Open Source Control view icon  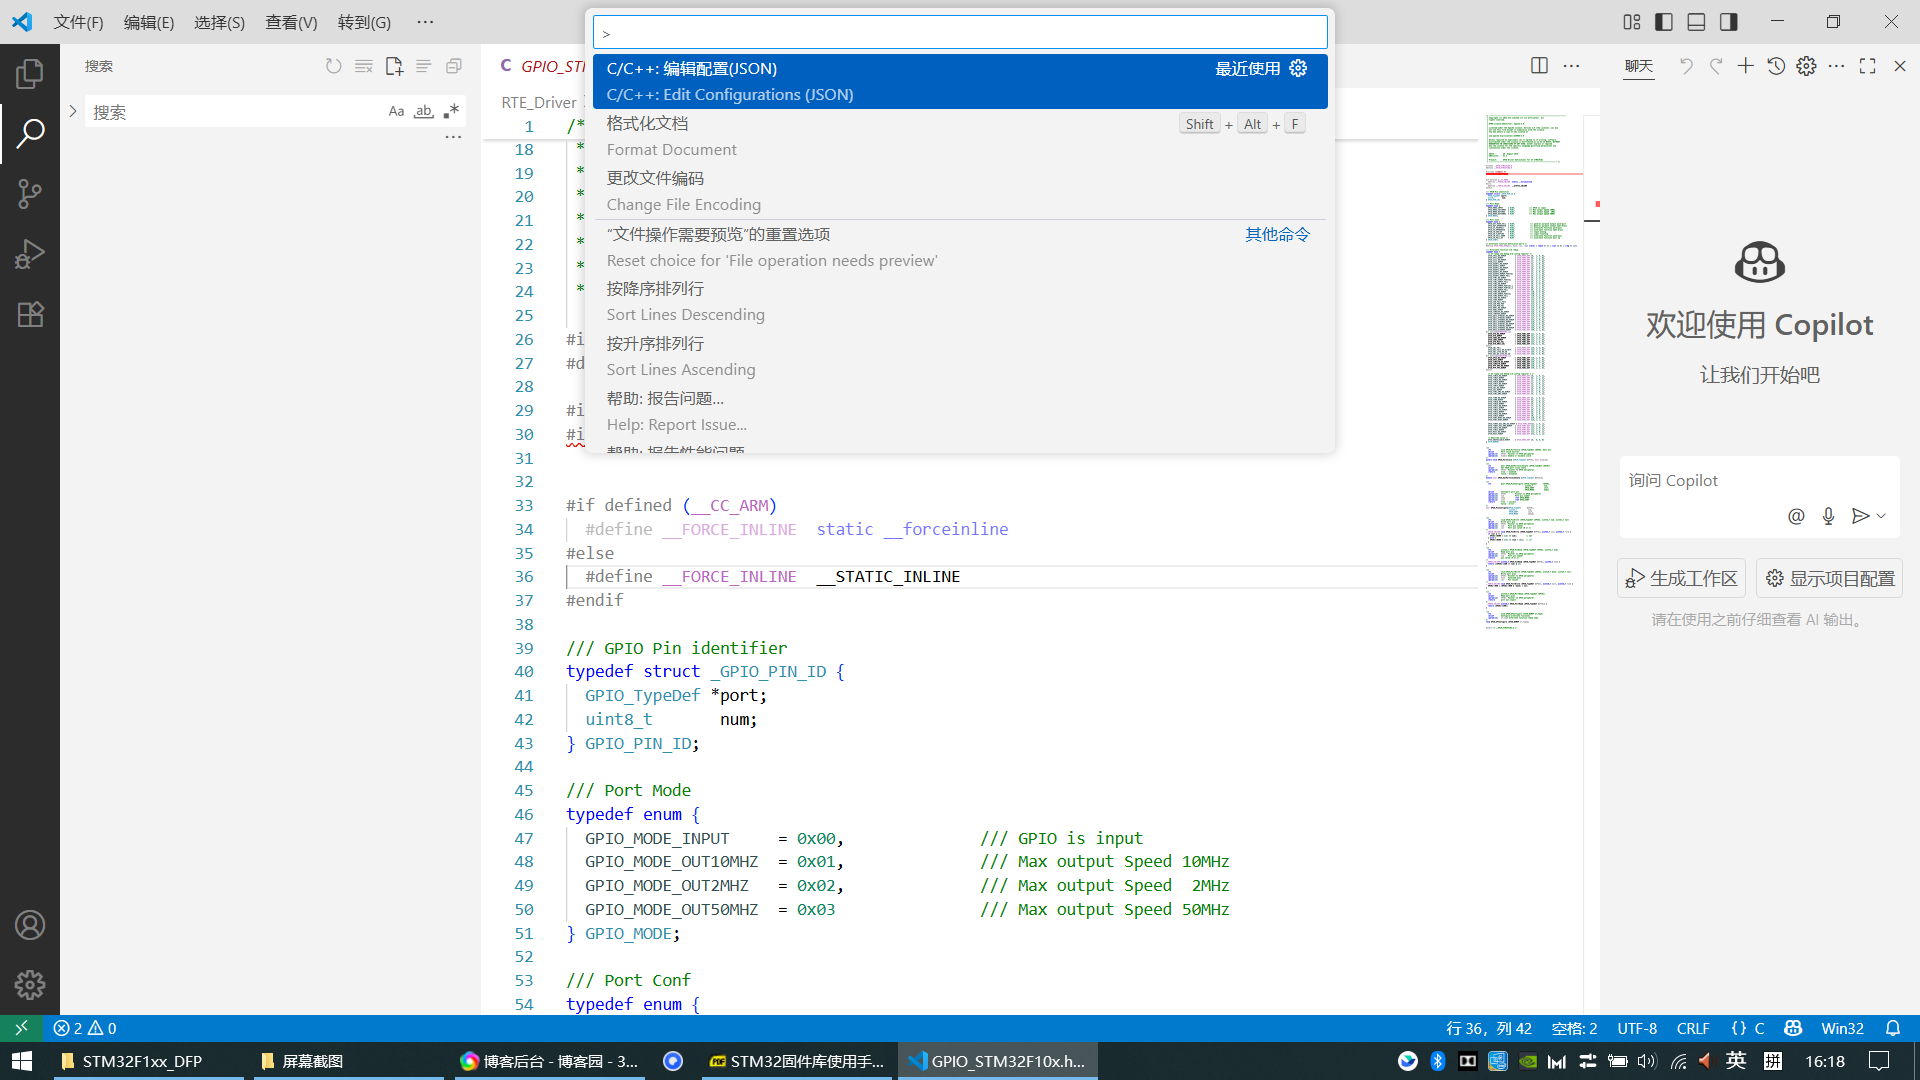[x=30, y=193]
